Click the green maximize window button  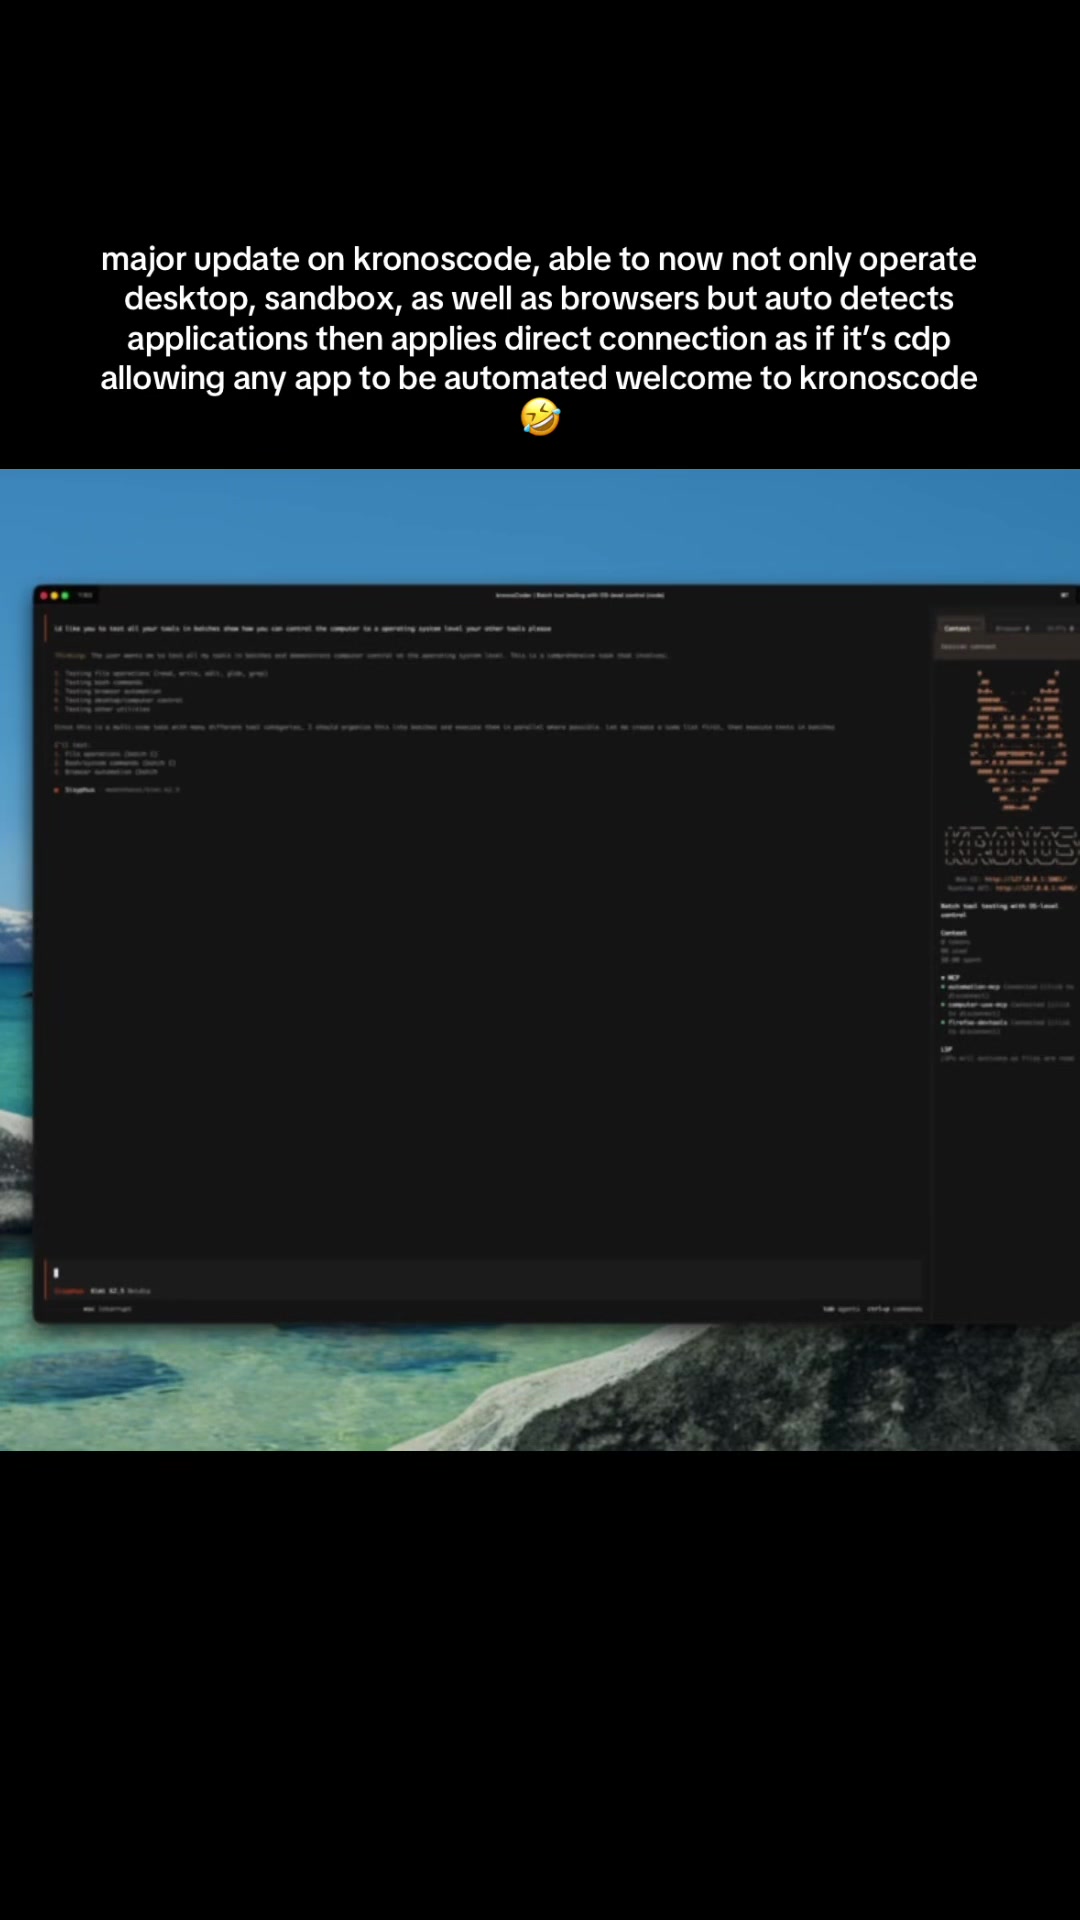coord(65,595)
